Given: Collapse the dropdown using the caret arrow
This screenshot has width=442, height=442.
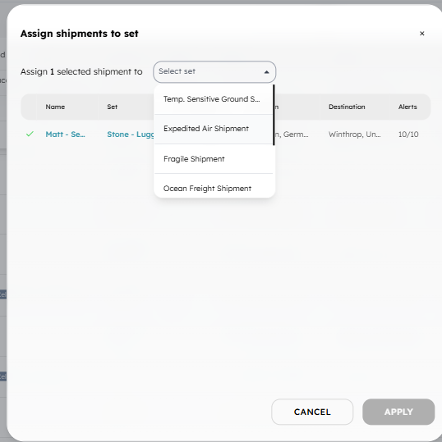Looking at the screenshot, I should (x=266, y=72).
